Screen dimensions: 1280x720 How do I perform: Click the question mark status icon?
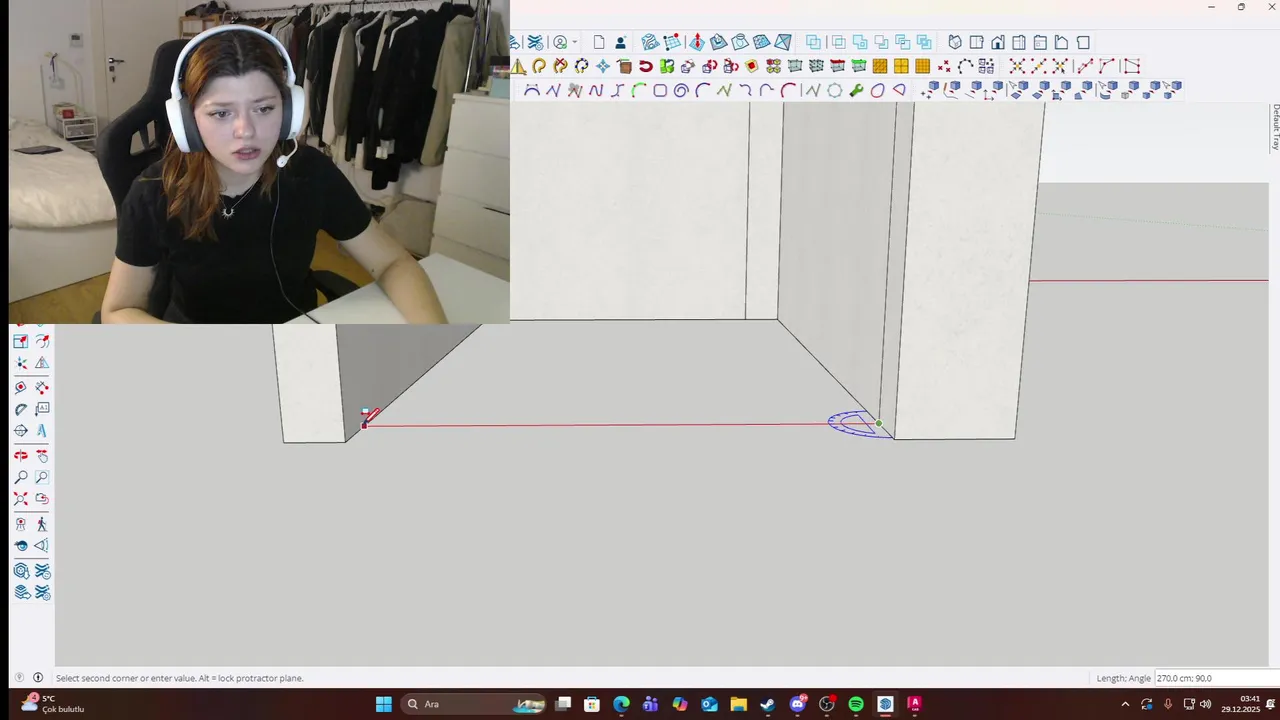(x=19, y=677)
